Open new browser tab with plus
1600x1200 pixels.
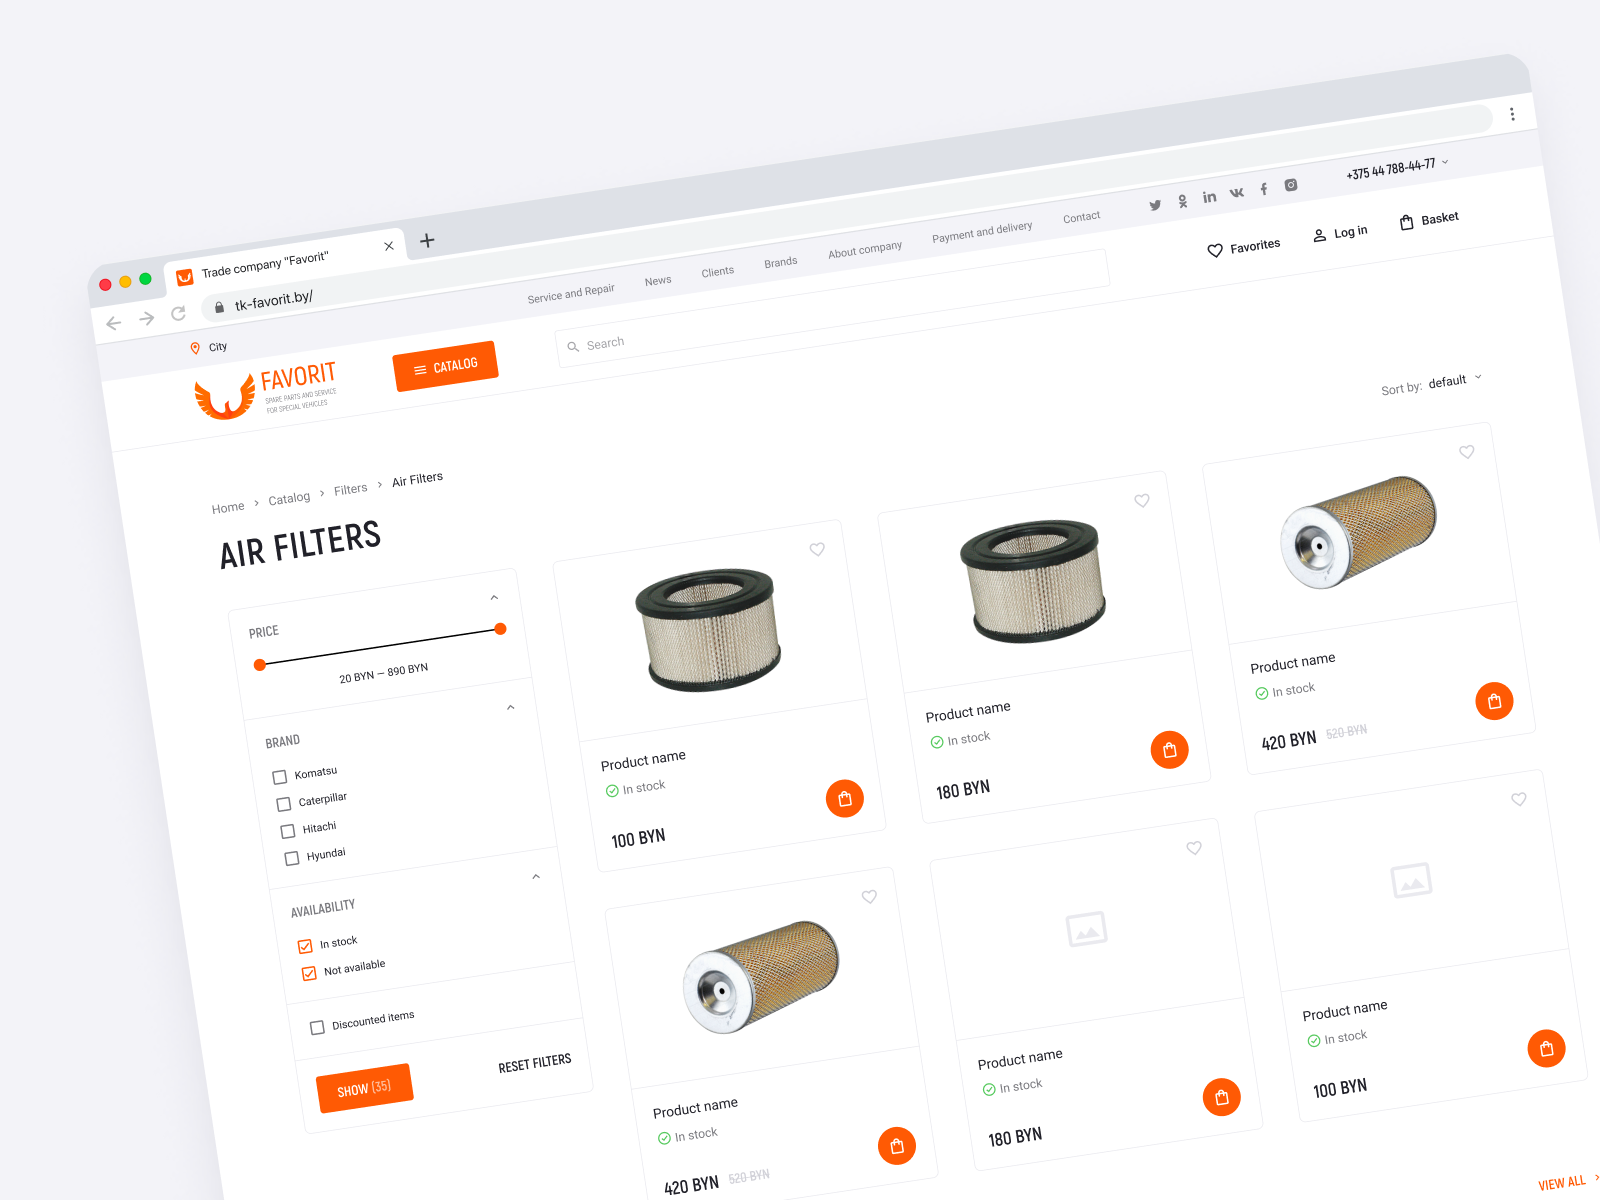[427, 240]
